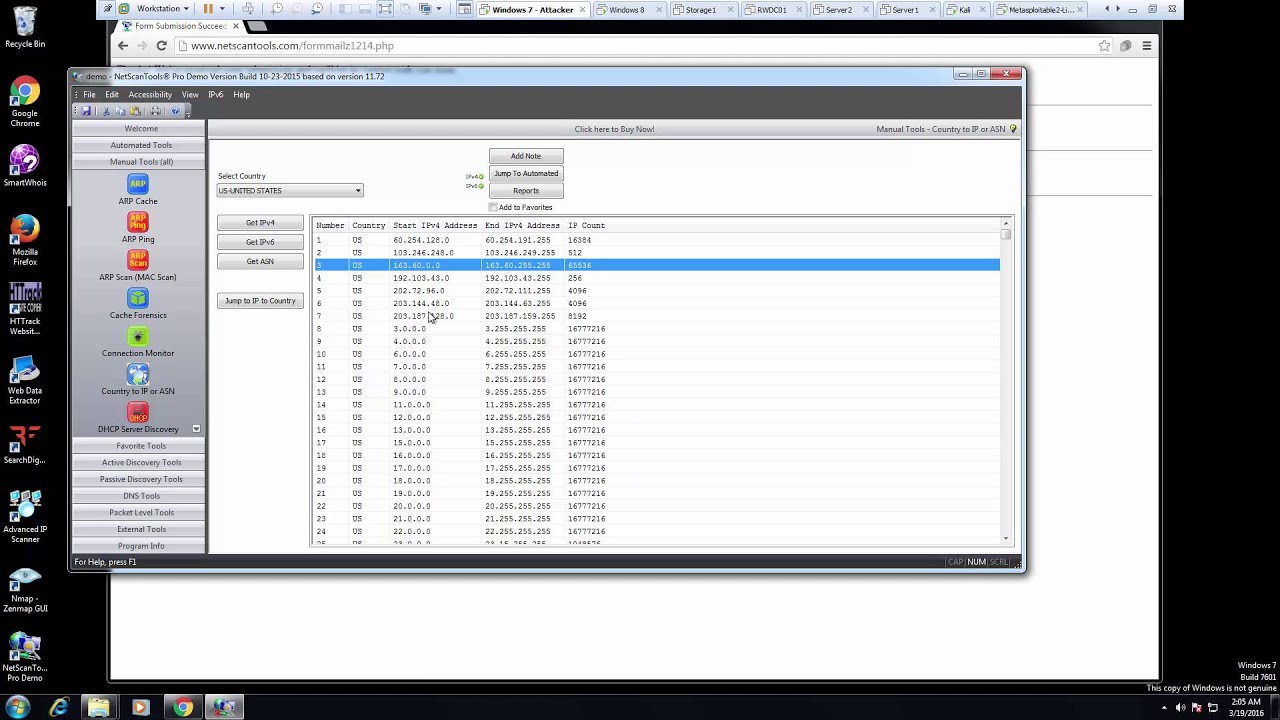Expand the left tool list down arrow

pyautogui.click(x=196, y=429)
